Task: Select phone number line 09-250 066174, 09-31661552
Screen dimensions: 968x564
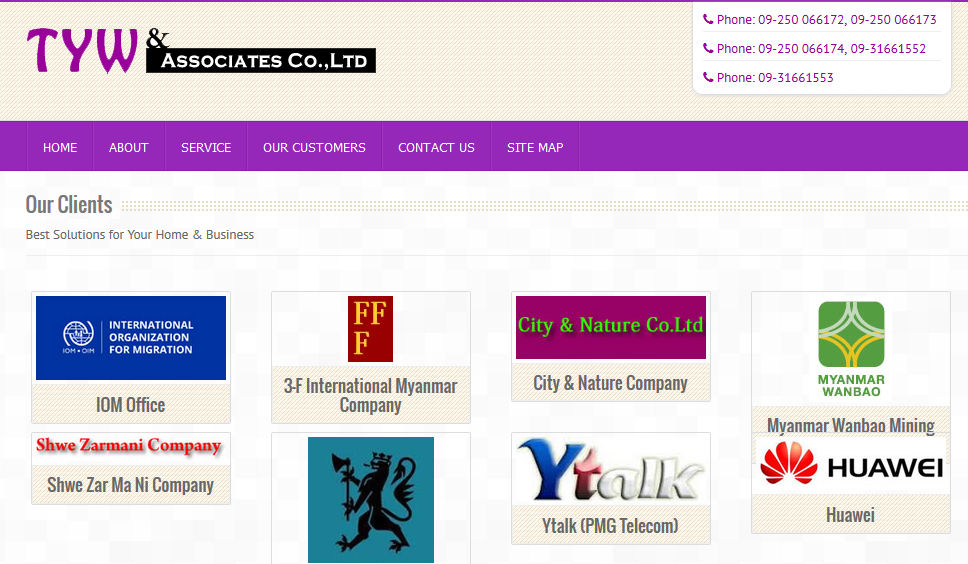Action: tap(821, 49)
